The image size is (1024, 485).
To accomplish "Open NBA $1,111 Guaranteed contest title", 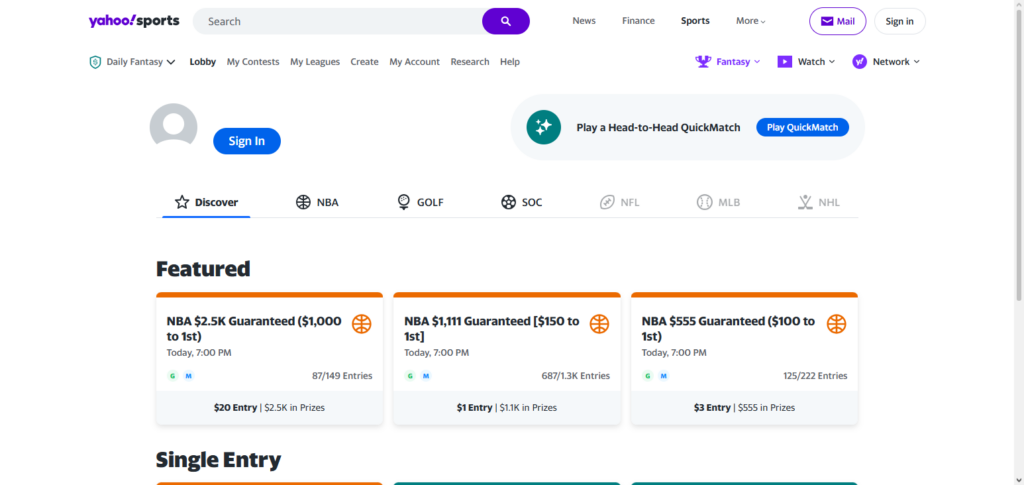I will point(492,329).
